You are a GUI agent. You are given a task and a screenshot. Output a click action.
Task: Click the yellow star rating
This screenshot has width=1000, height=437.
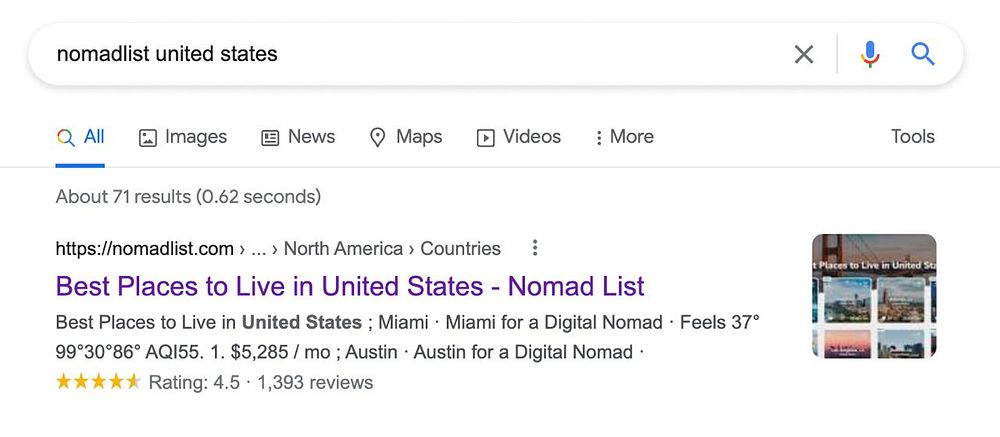point(98,382)
